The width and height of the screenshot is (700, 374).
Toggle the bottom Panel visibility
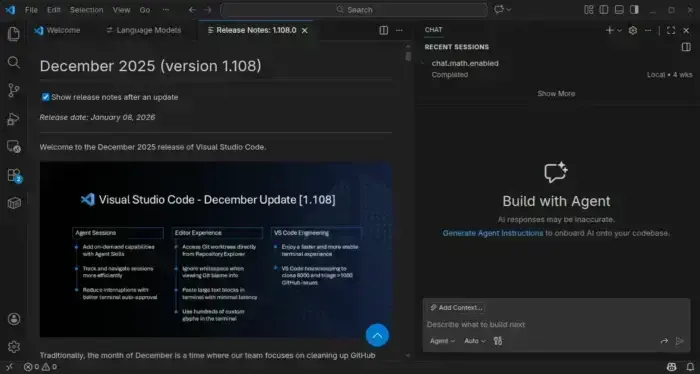[x=619, y=10]
